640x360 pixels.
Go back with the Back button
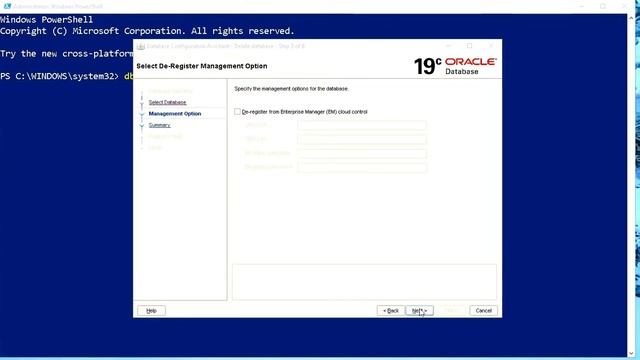(x=391, y=311)
